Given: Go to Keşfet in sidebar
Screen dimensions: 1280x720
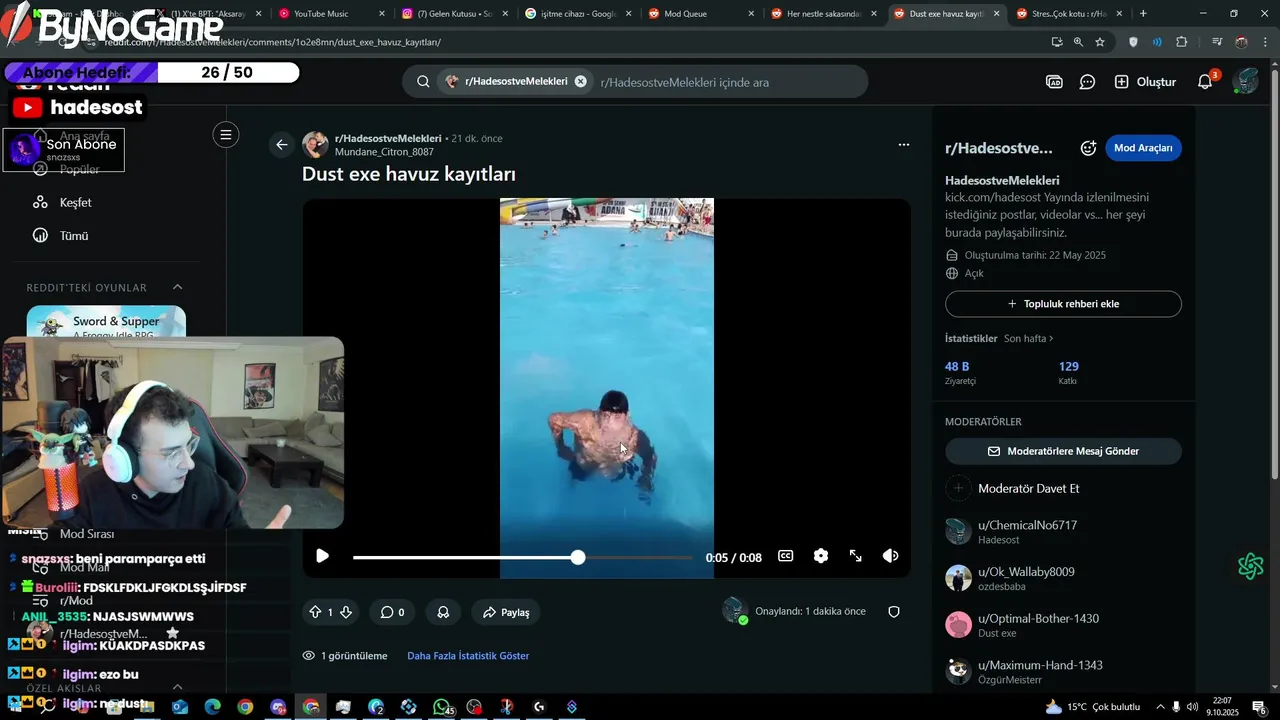Looking at the screenshot, I should [x=76, y=202].
